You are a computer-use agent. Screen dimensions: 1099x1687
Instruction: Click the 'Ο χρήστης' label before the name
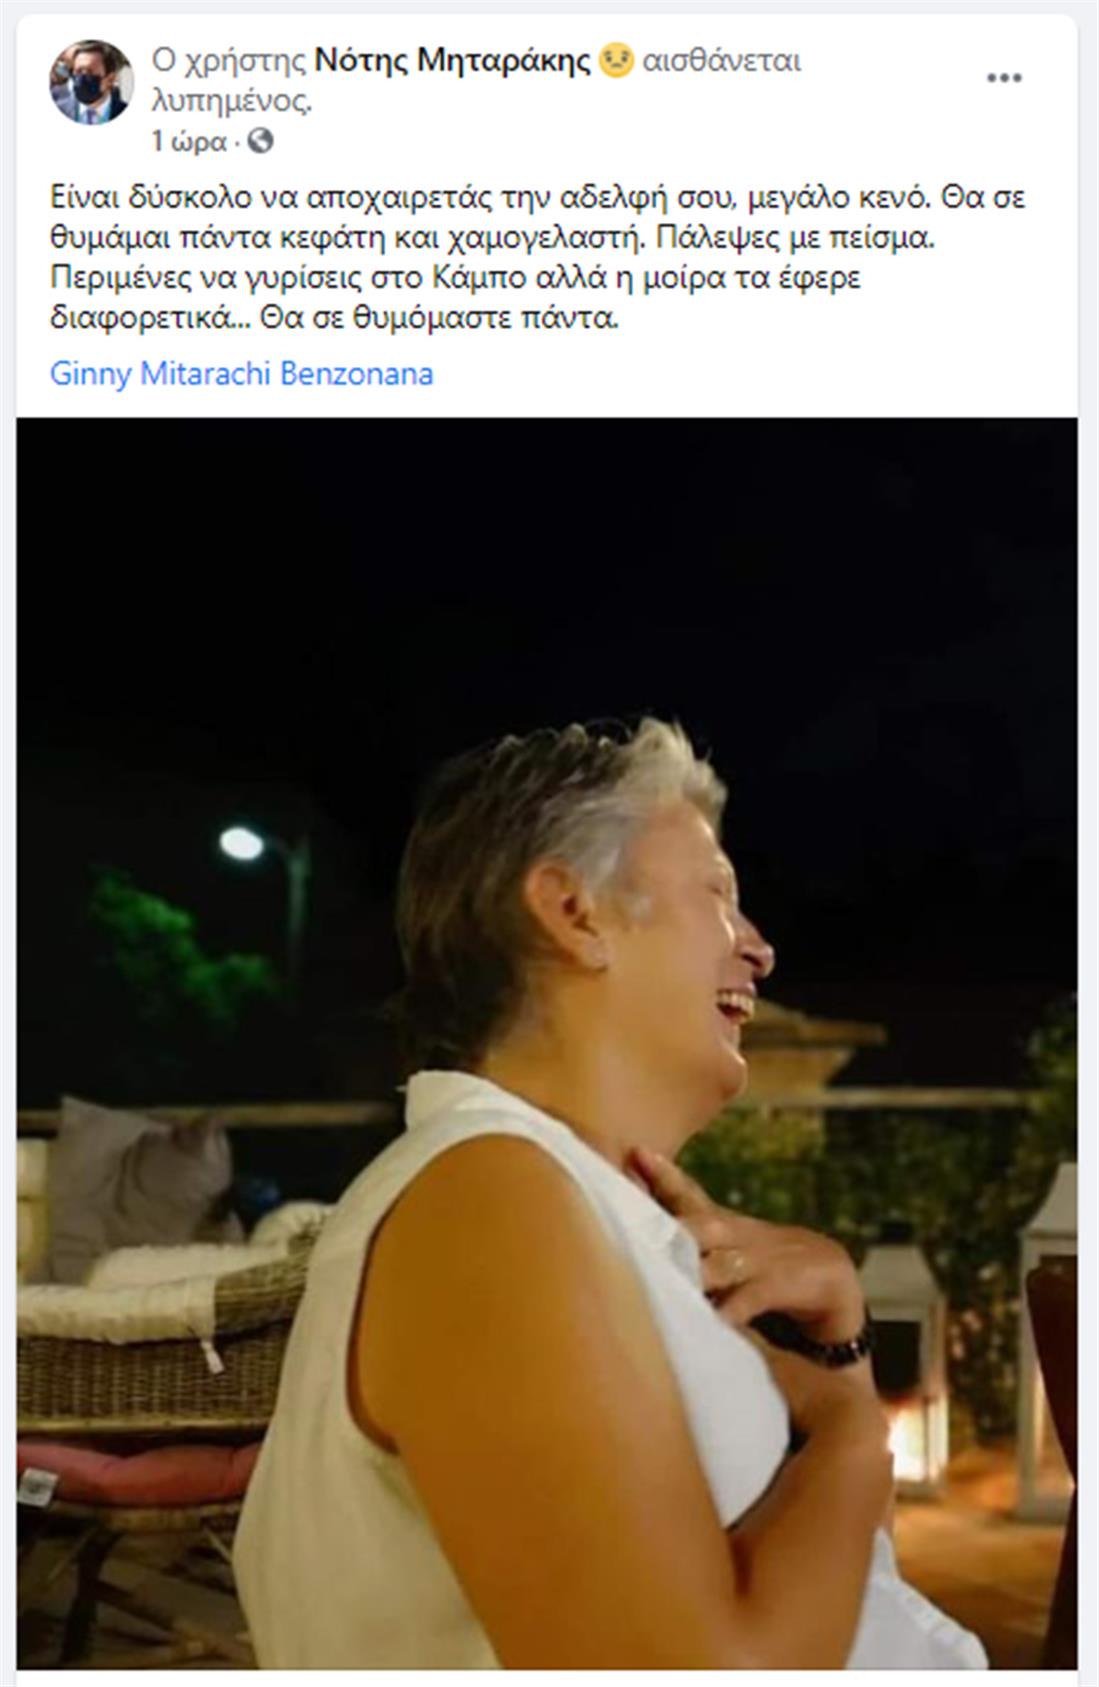coord(229,62)
